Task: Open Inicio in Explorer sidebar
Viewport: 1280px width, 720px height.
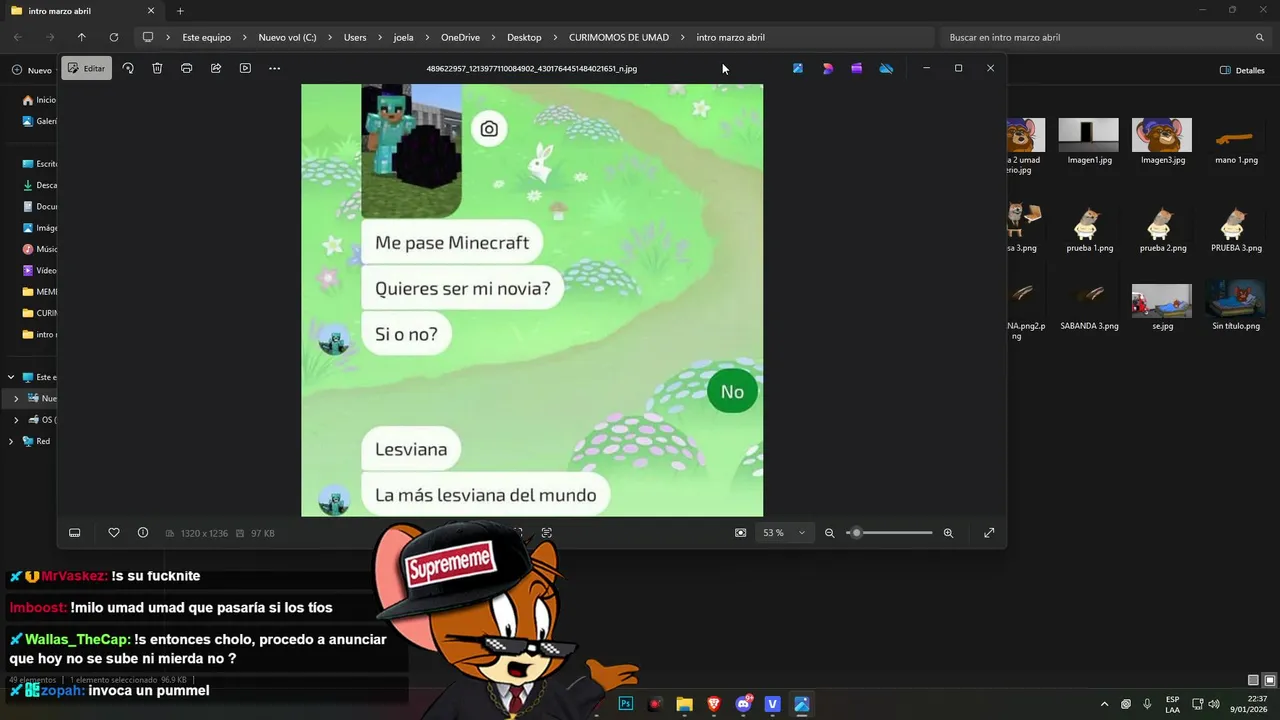Action: point(39,100)
